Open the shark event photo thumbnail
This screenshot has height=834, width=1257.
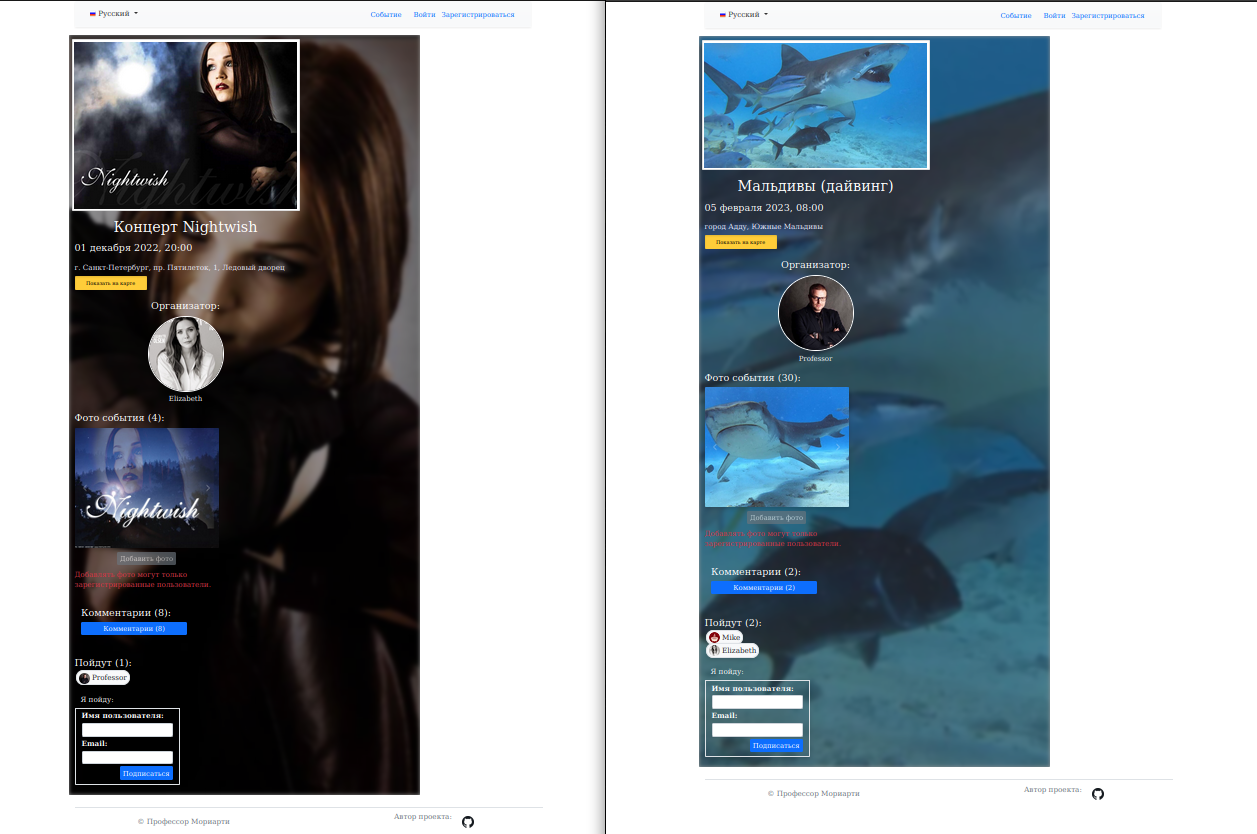(x=777, y=447)
